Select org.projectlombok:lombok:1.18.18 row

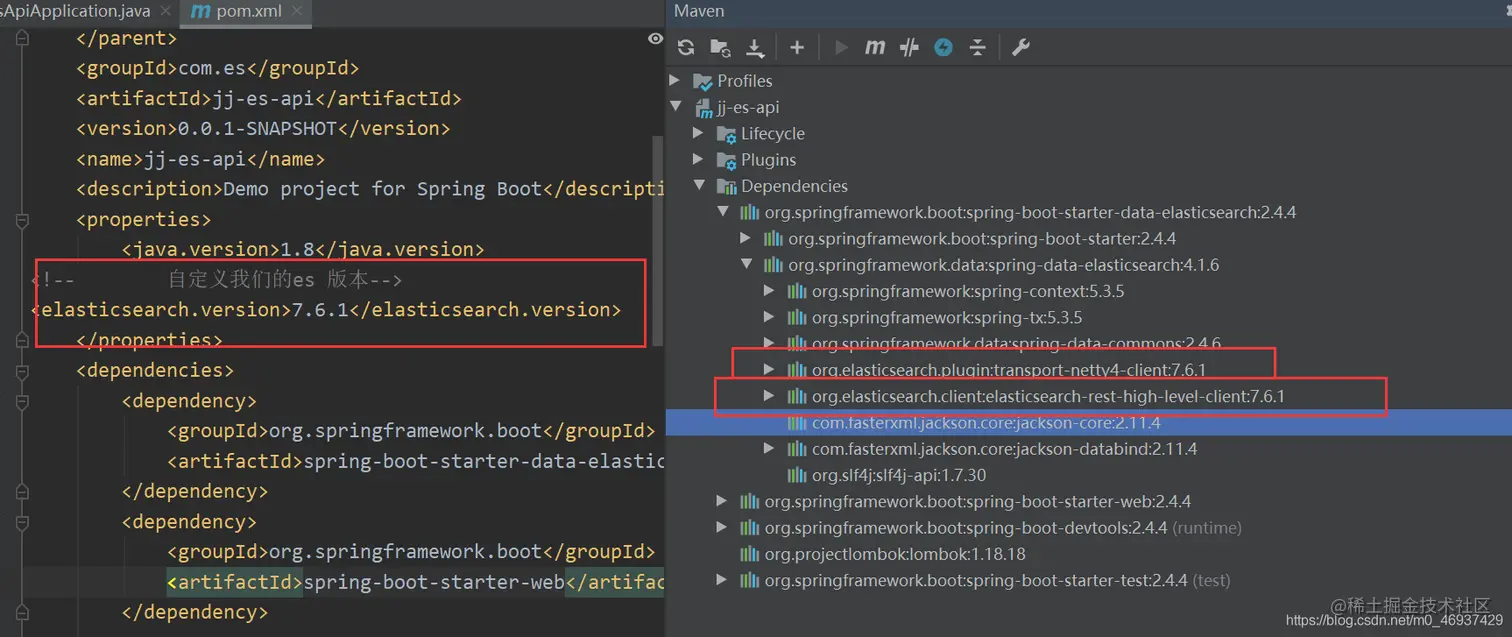pos(1088,554)
